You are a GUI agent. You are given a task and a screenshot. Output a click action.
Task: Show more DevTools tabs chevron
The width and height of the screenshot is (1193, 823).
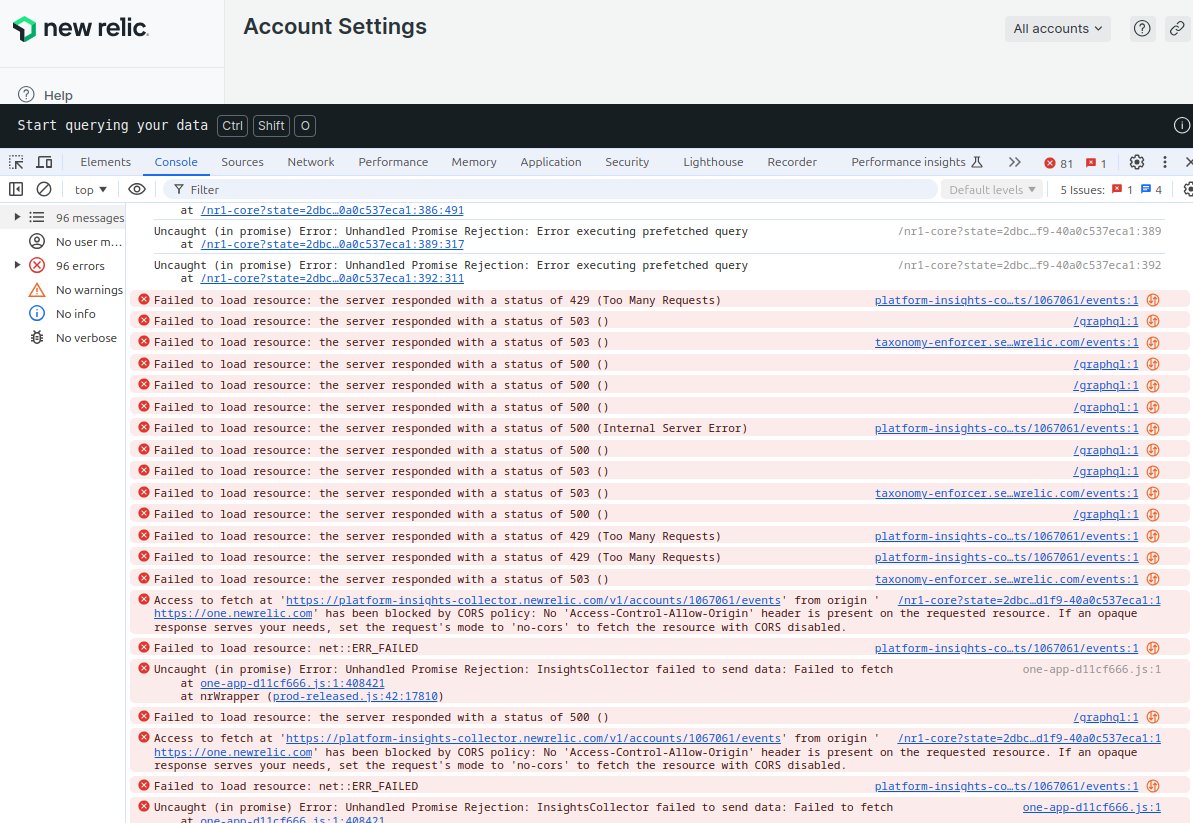coord(1014,162)
